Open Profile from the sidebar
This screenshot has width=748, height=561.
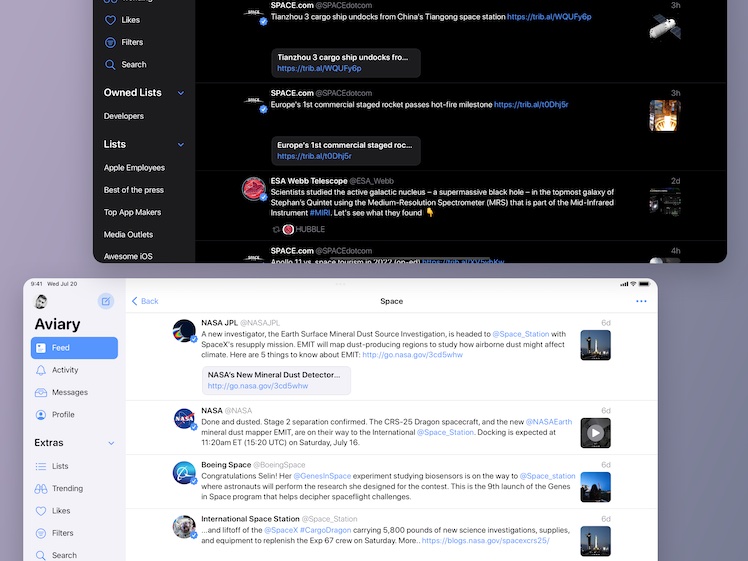coord(62,414)
